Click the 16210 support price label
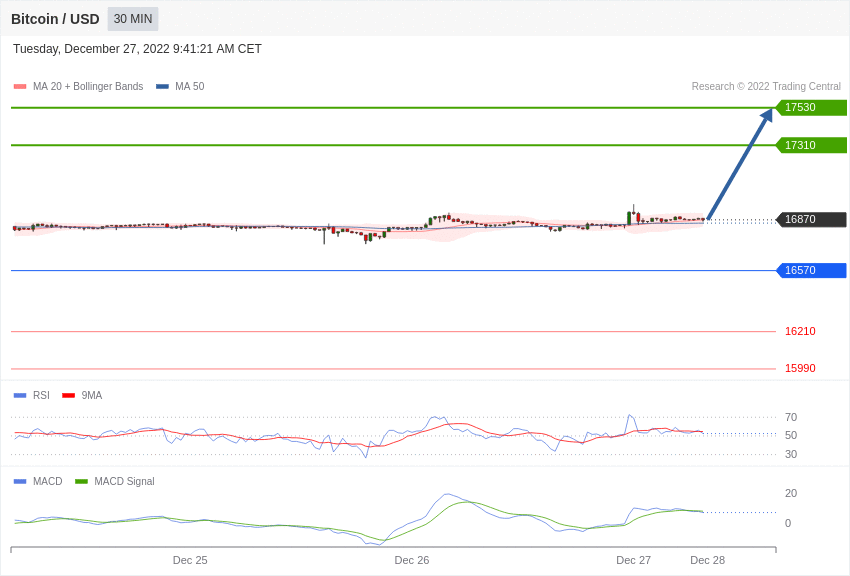 pyautogui.click(x=800, y=331)
